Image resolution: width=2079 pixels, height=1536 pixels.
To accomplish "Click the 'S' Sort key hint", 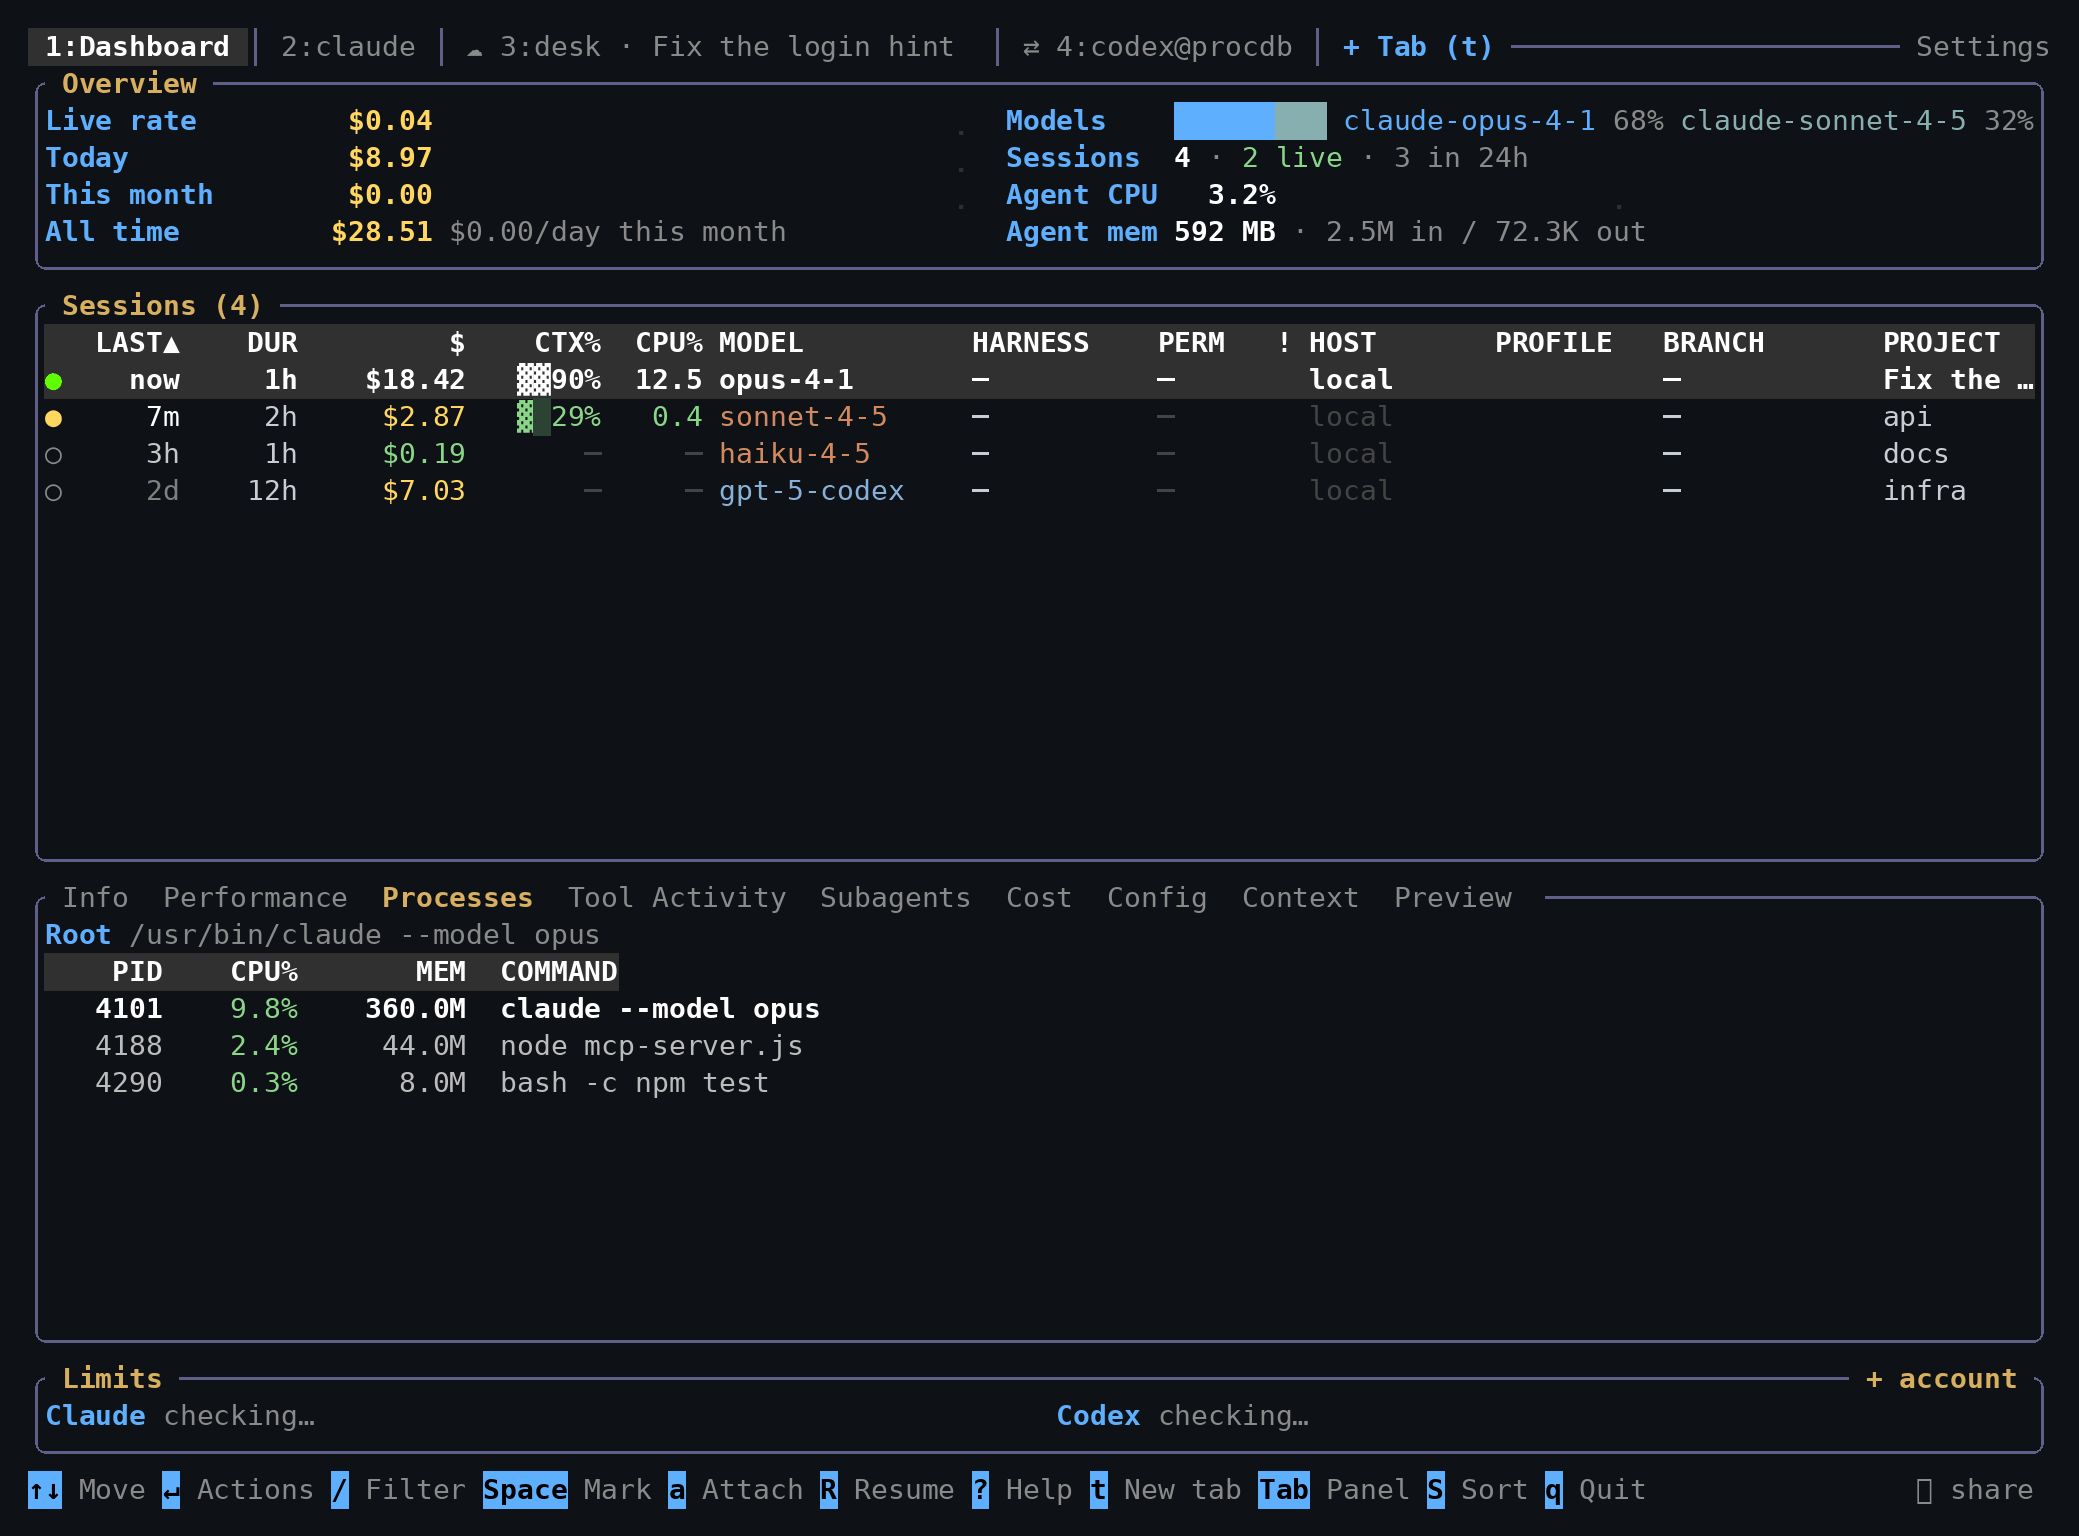I will (x=1435, y=1490).
